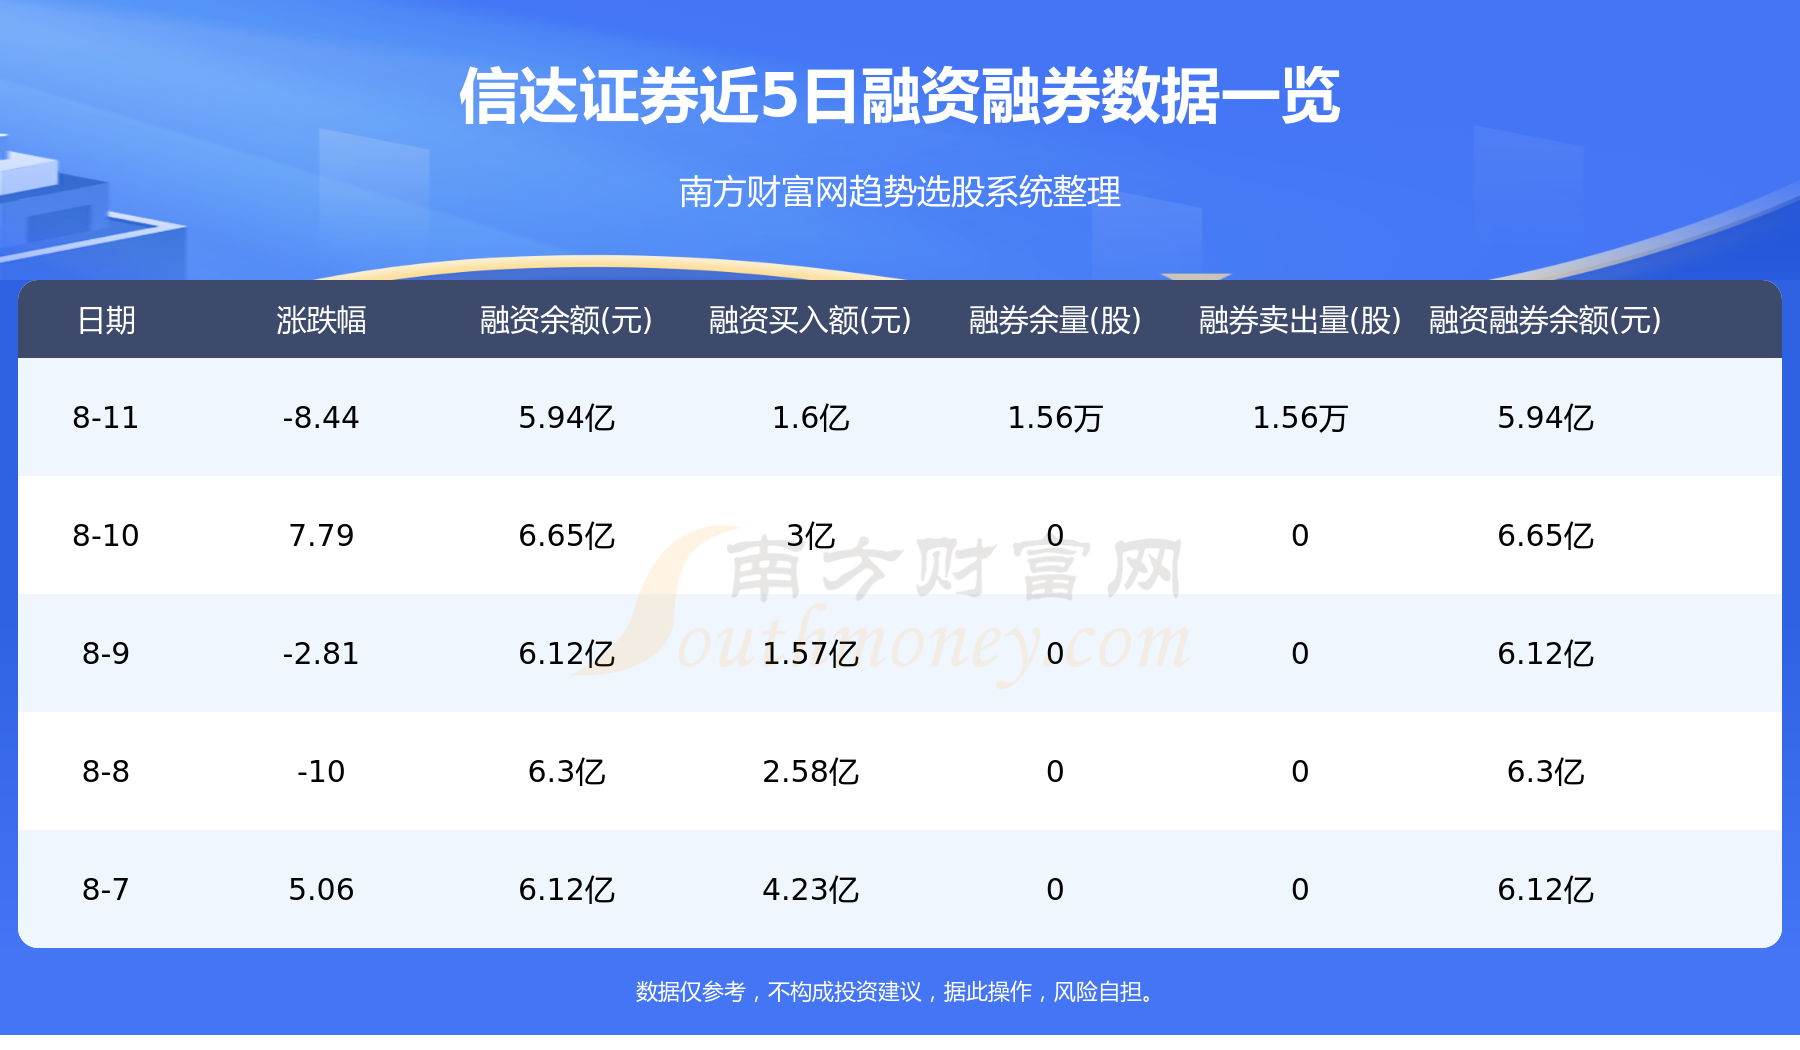Choose 8-8 融券卖出量 value 0
The width and height of the screenshot is (1800, 1050).
1300,771
